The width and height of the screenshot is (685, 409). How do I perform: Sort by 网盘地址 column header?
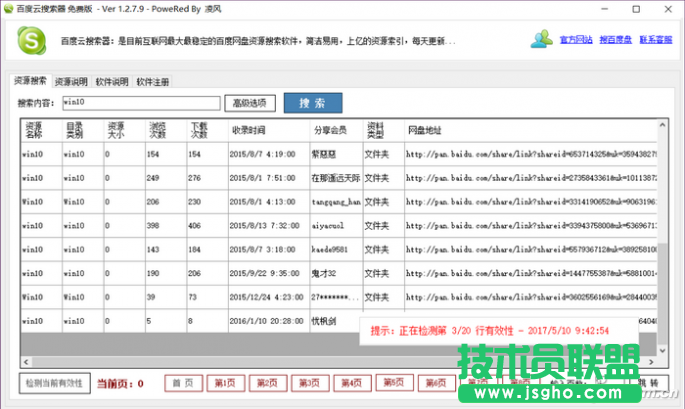click(x=530, y=130)
